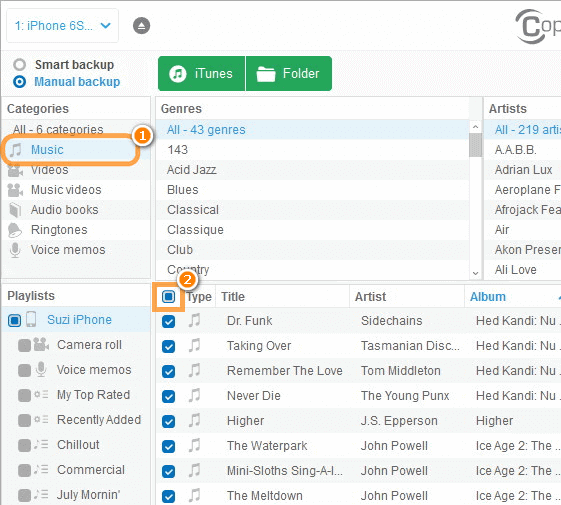Click the Voice memos microphone icon in Categories
Viewport: 561px width, 505px height.
click(15, 250)
